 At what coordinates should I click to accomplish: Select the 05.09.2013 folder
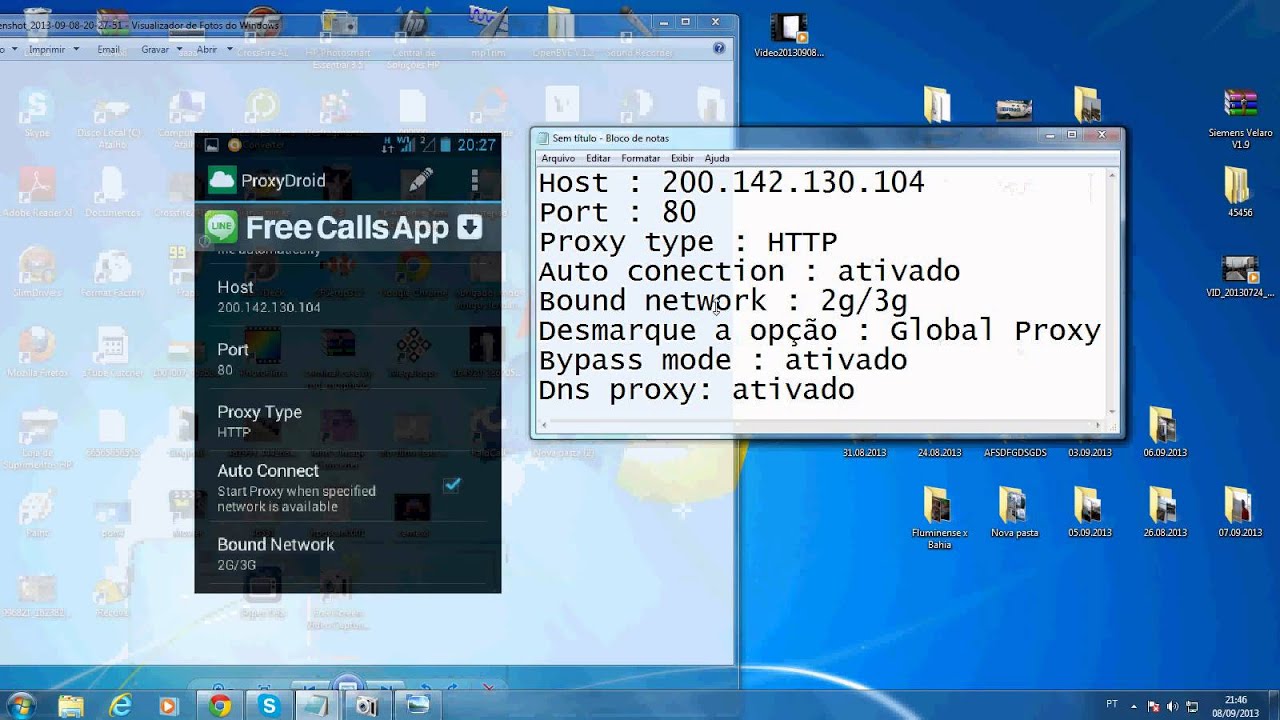1089,512
